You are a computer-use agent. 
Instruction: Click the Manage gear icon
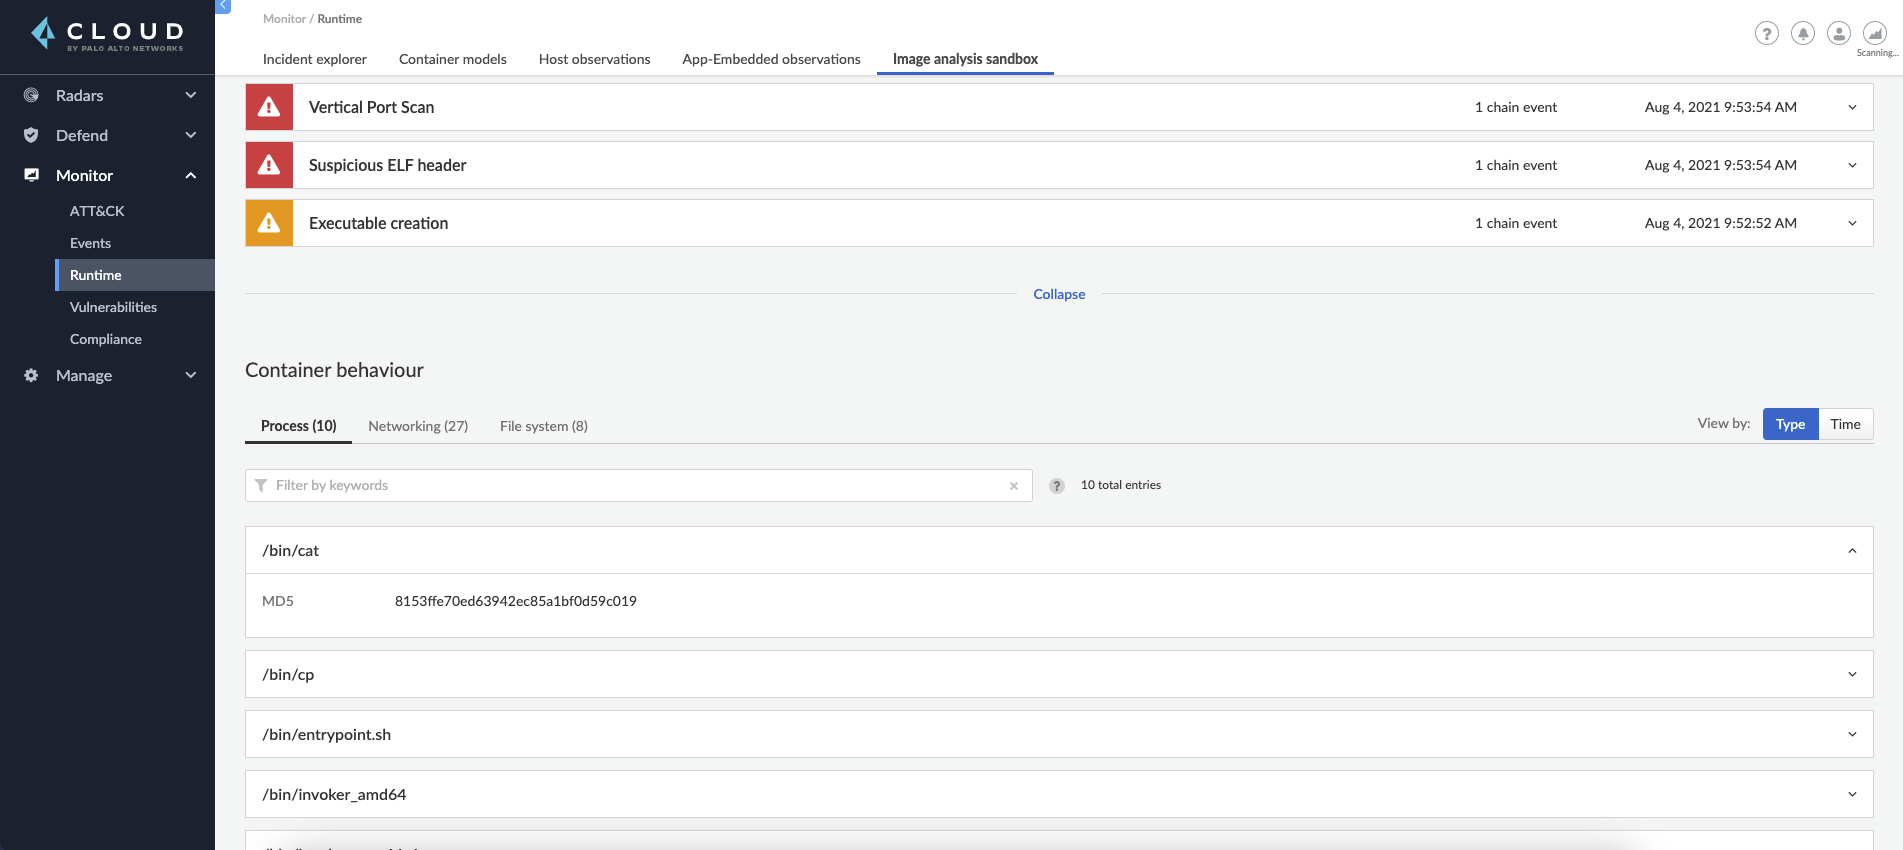click(x=31, y=375)
